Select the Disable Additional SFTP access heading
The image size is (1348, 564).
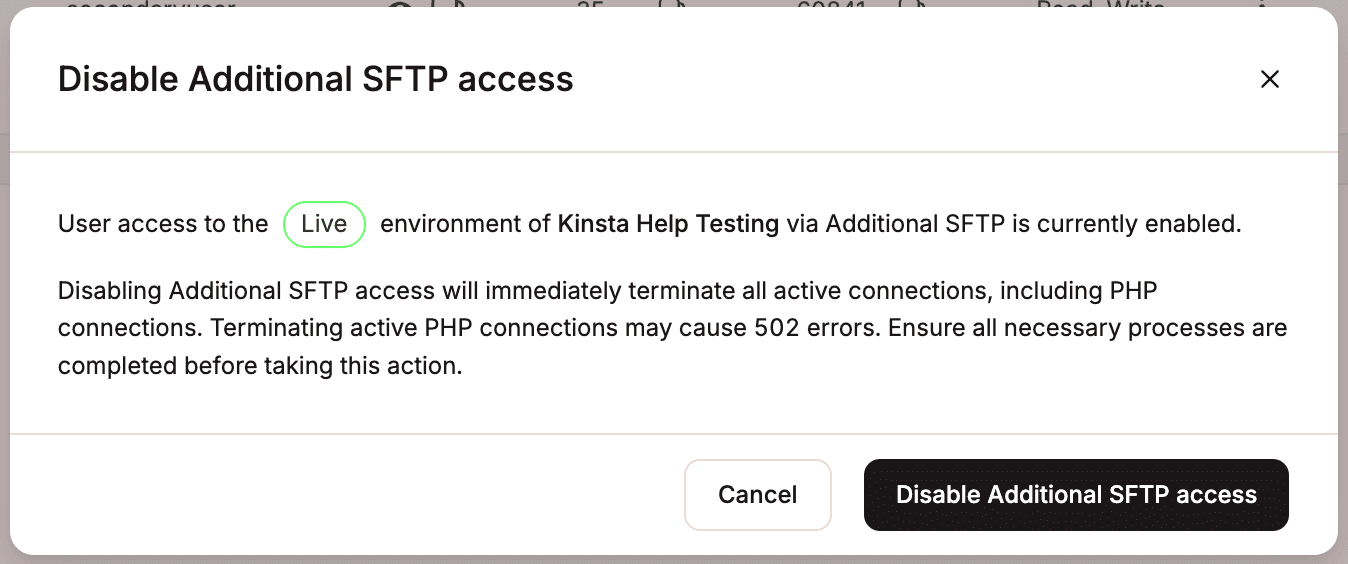[x=316, y=79]
